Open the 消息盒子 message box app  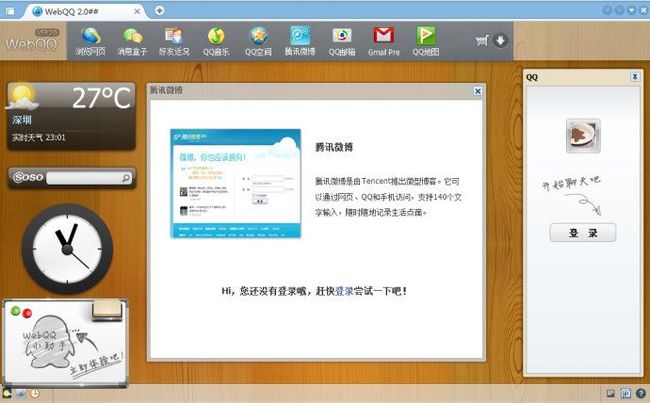point(132,41)
